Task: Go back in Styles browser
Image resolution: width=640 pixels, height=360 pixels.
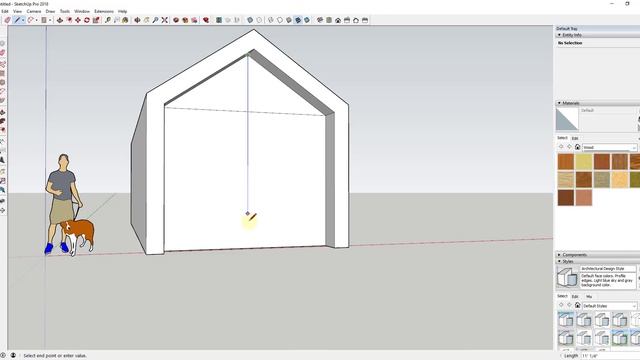Action: tap(561, 305)
